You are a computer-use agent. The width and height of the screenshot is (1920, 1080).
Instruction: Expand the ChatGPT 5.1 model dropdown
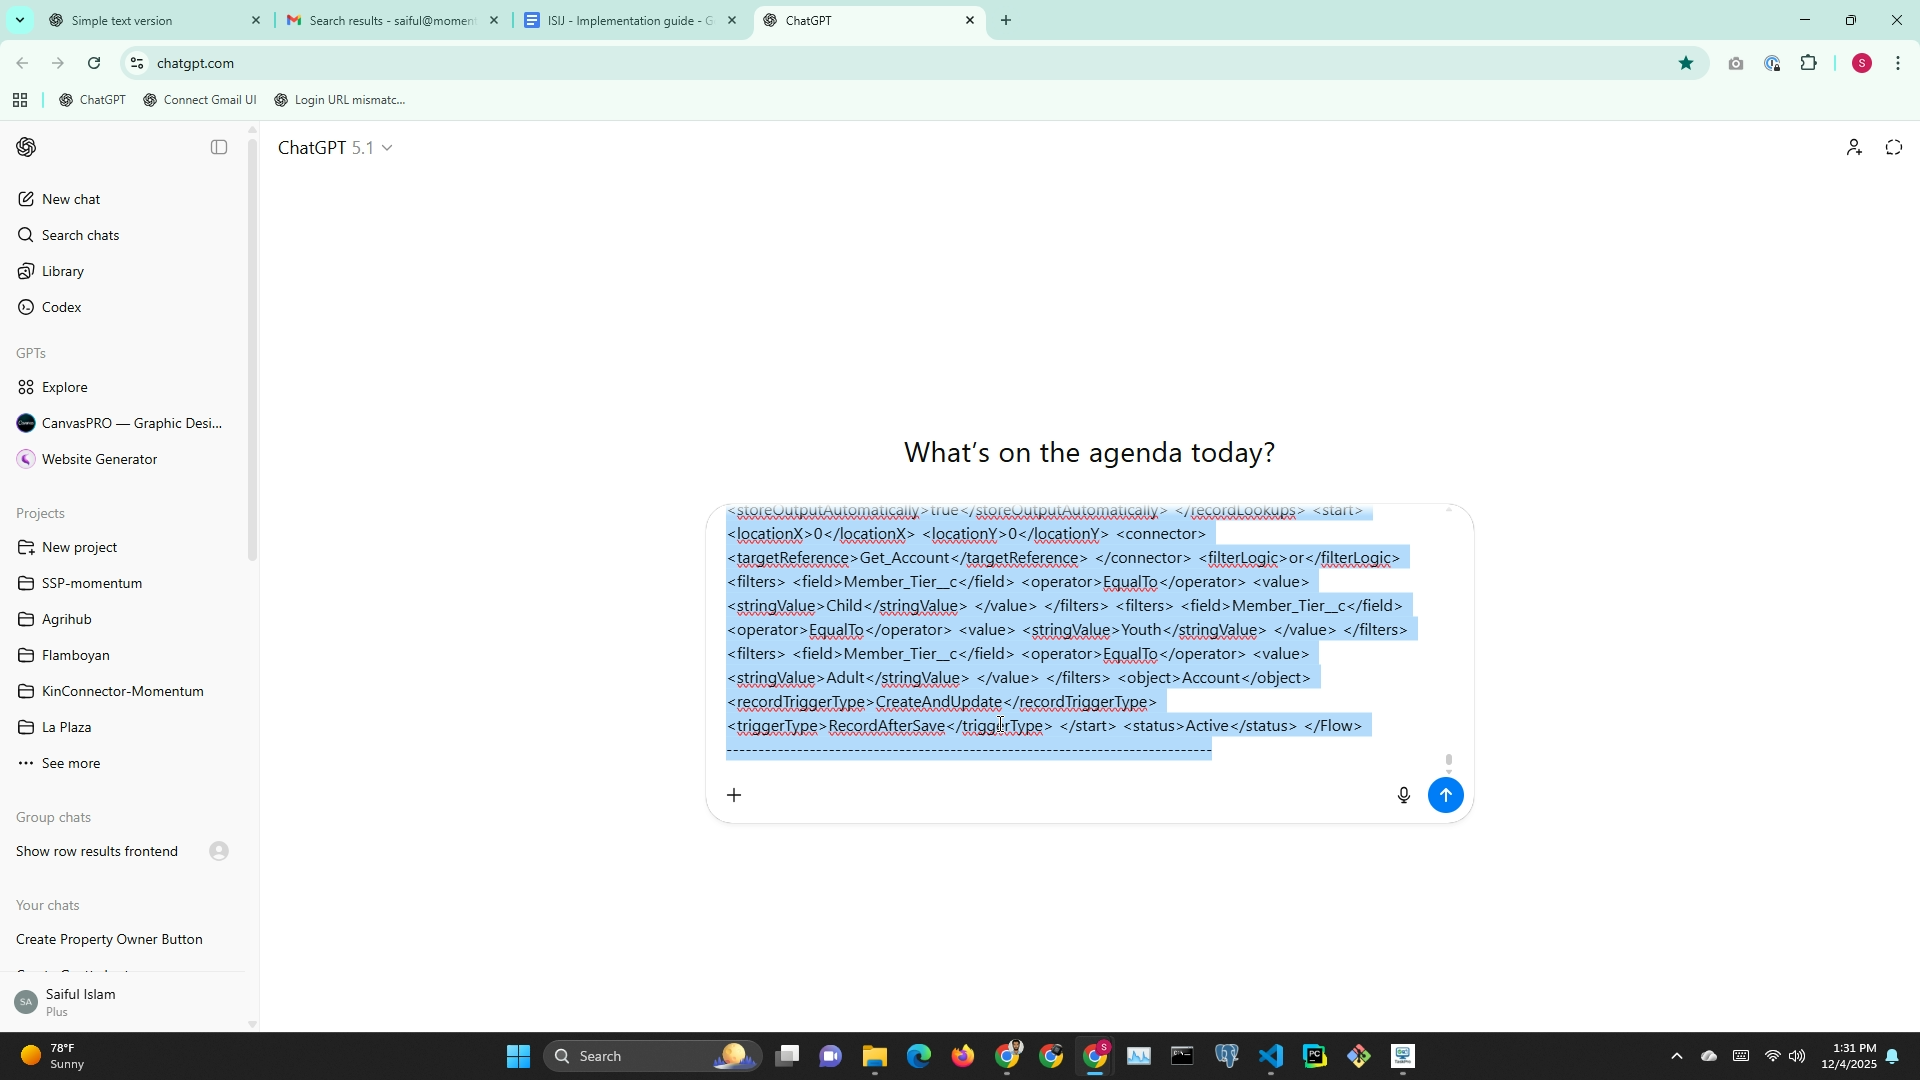(x=335, y=148)
